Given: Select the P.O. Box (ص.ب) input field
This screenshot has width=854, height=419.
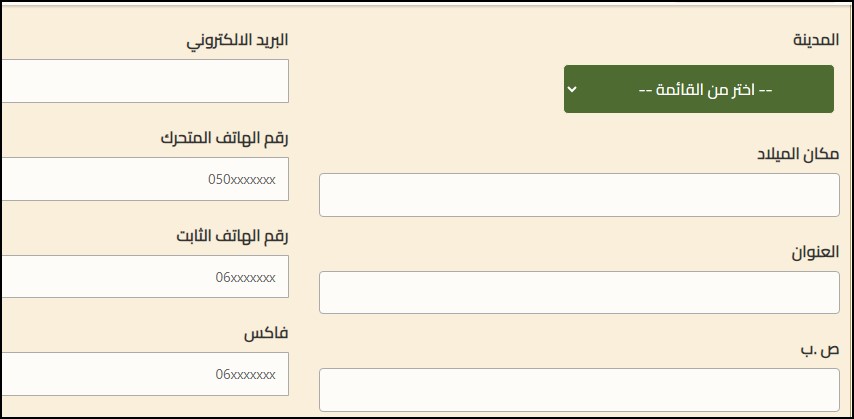Looking at the screenshot, I should click(x=579, y=389).
